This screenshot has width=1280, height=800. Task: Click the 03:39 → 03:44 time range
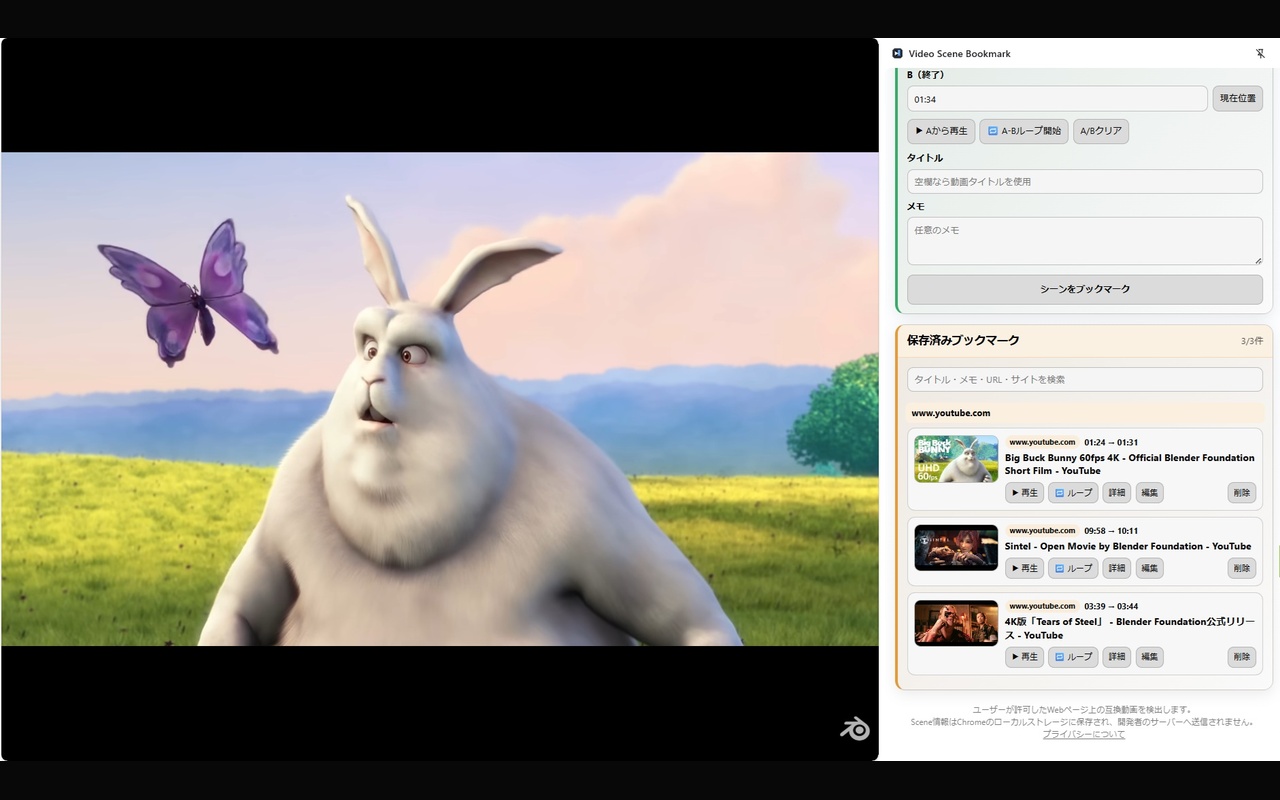click(1111, 606)
